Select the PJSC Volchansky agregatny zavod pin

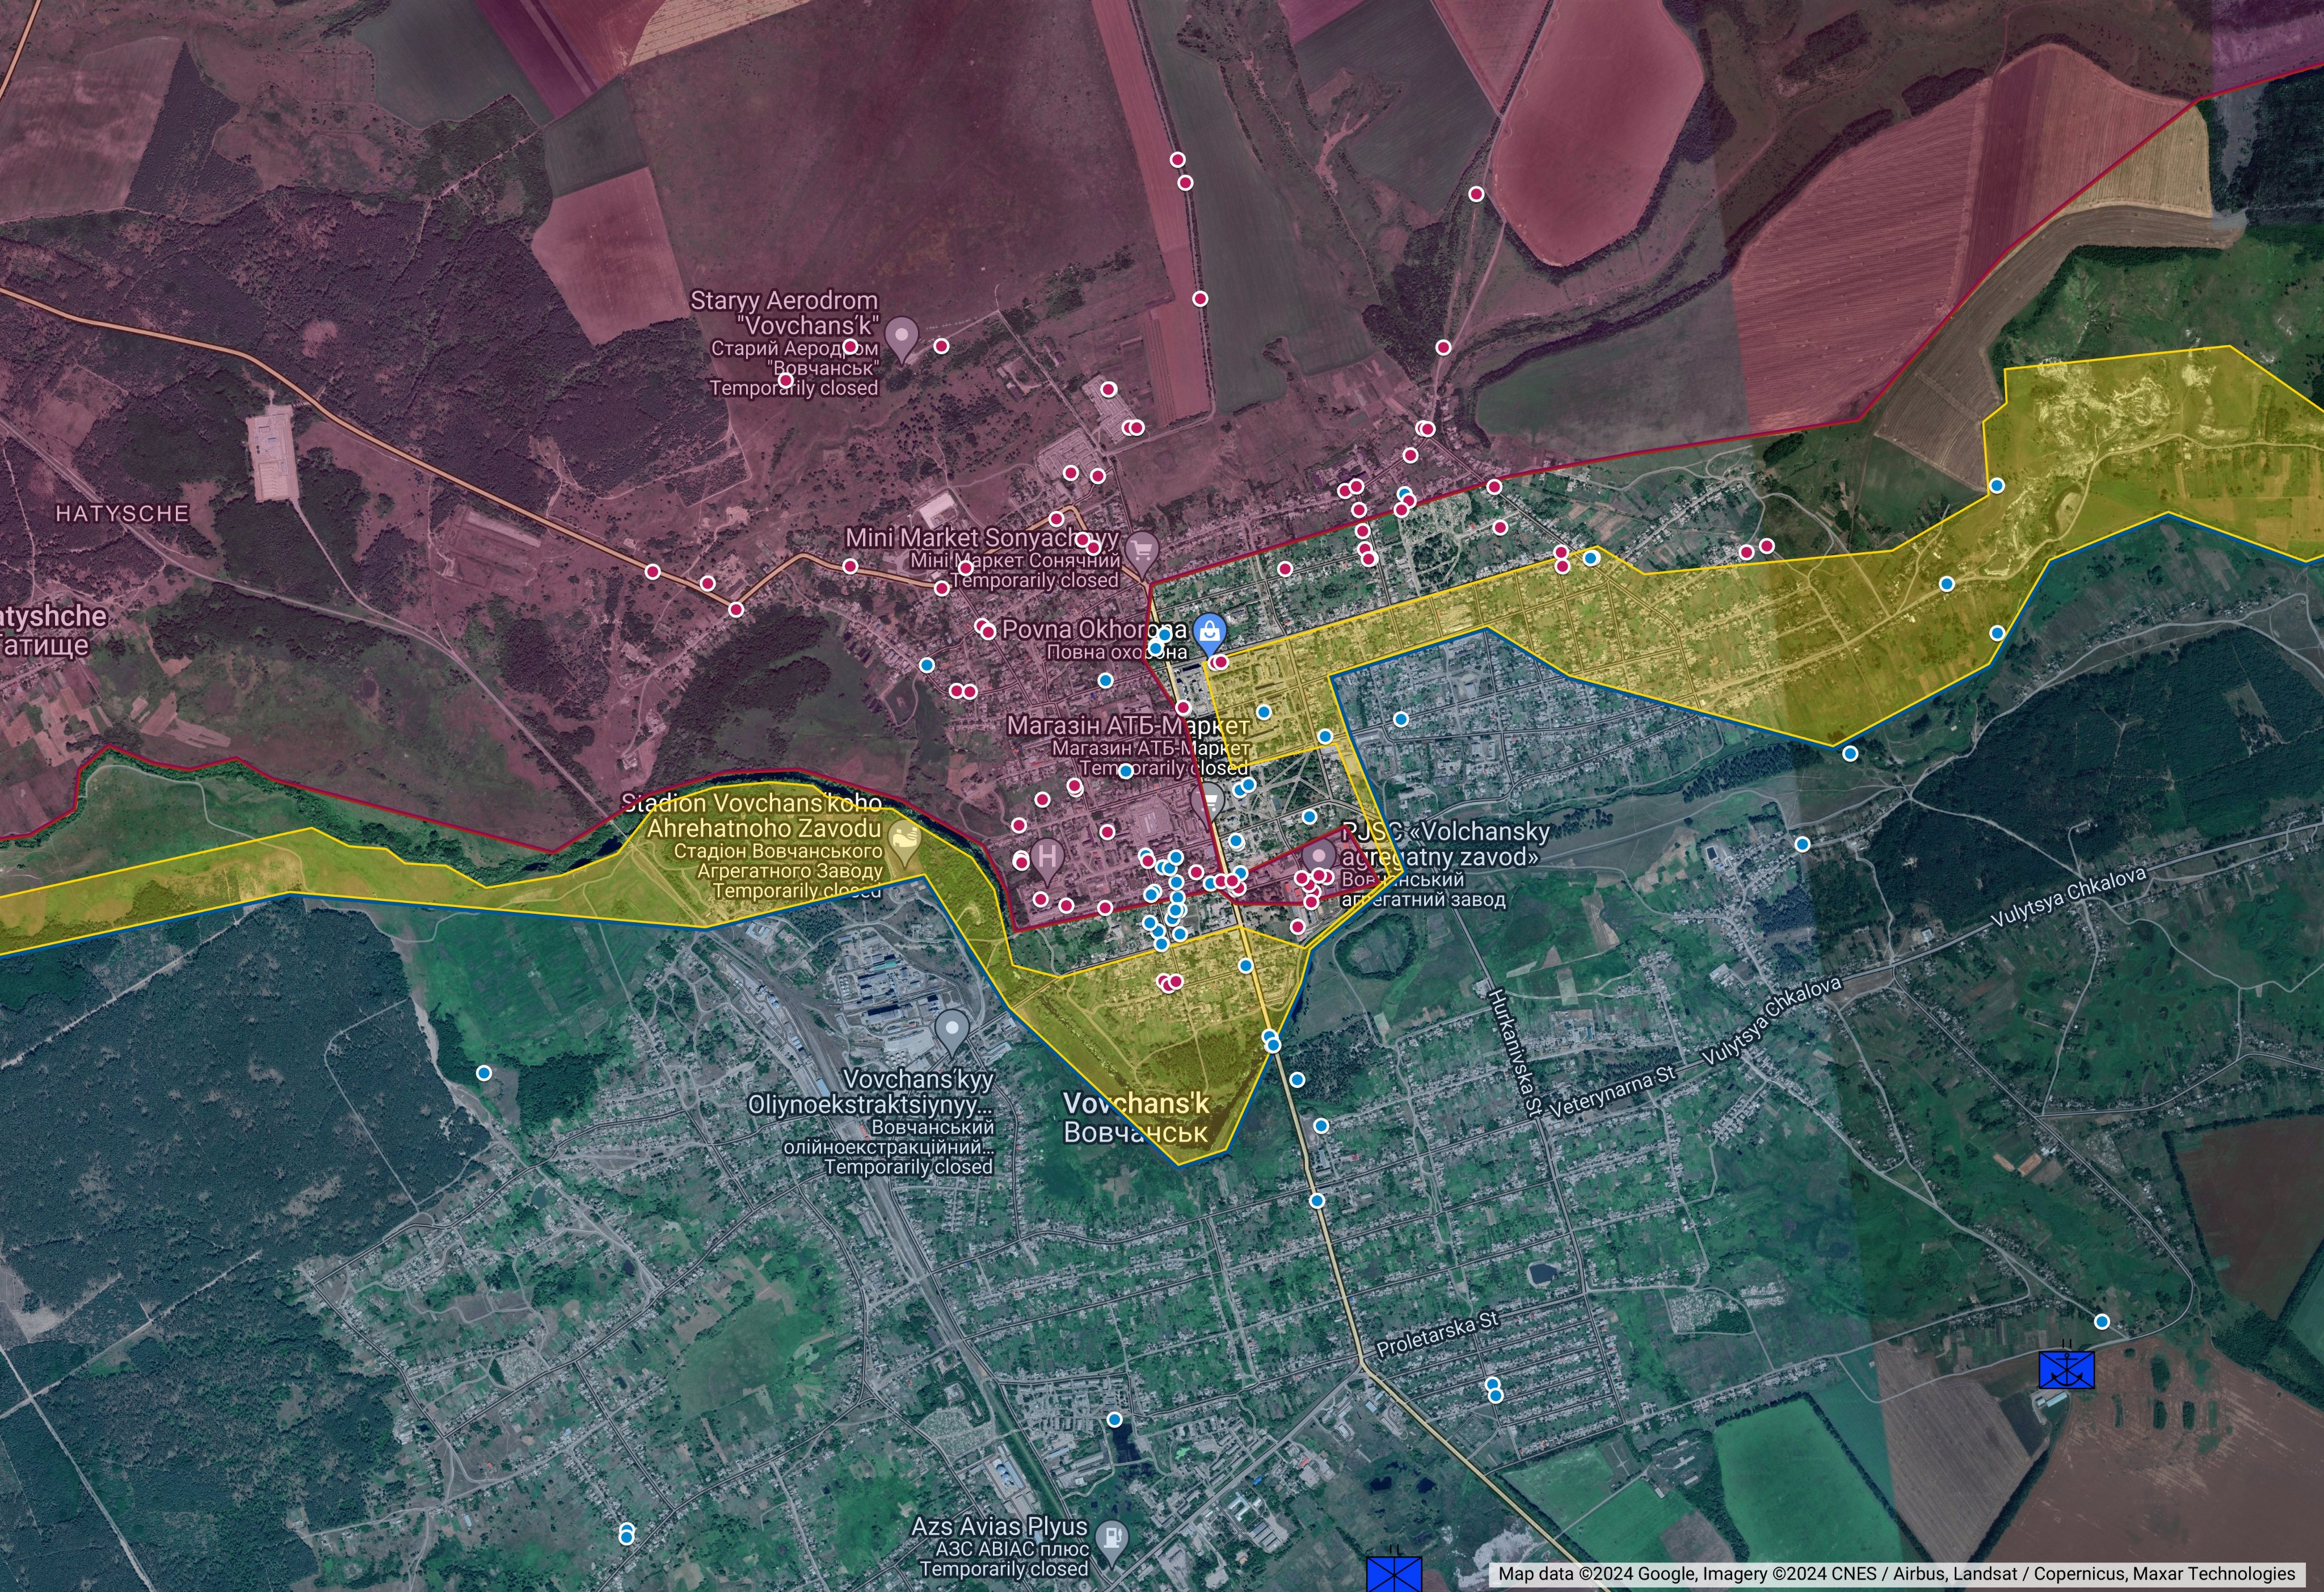pyautogui.click(x=1320, y=856)
